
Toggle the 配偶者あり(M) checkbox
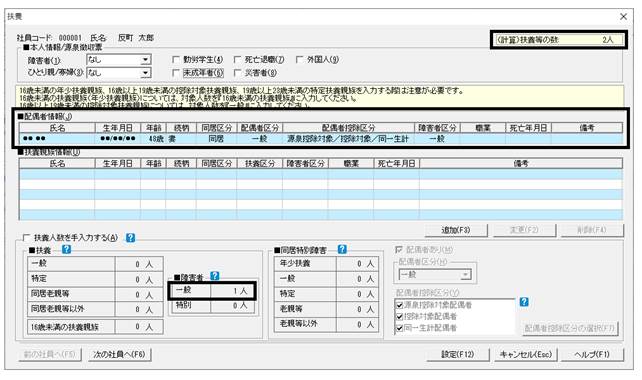(x=399, y=249)
